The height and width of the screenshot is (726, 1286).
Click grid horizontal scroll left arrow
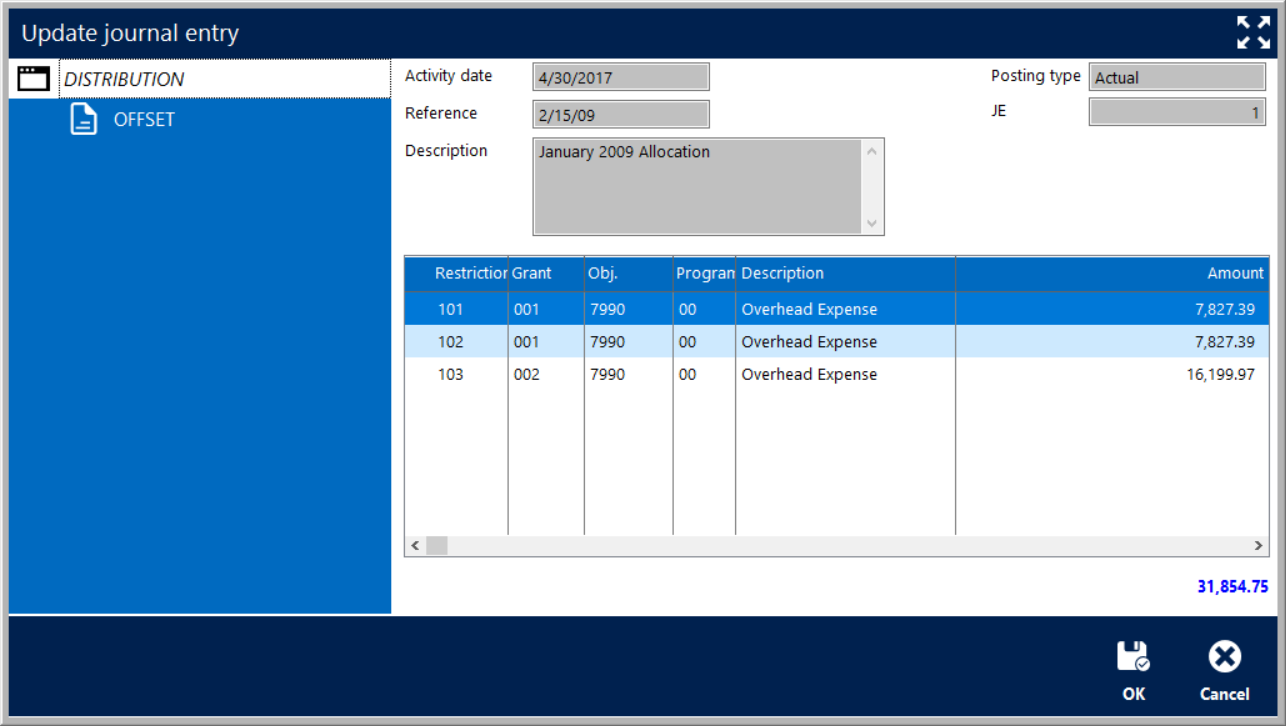[415, 546]
